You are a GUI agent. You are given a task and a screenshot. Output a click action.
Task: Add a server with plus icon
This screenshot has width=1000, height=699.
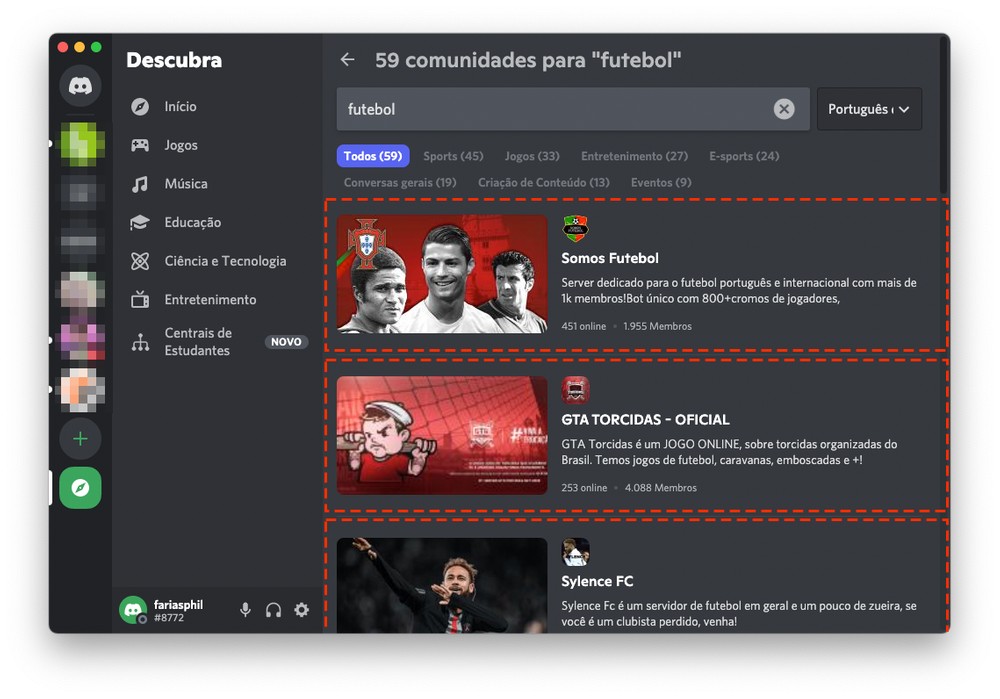point(80,439)
